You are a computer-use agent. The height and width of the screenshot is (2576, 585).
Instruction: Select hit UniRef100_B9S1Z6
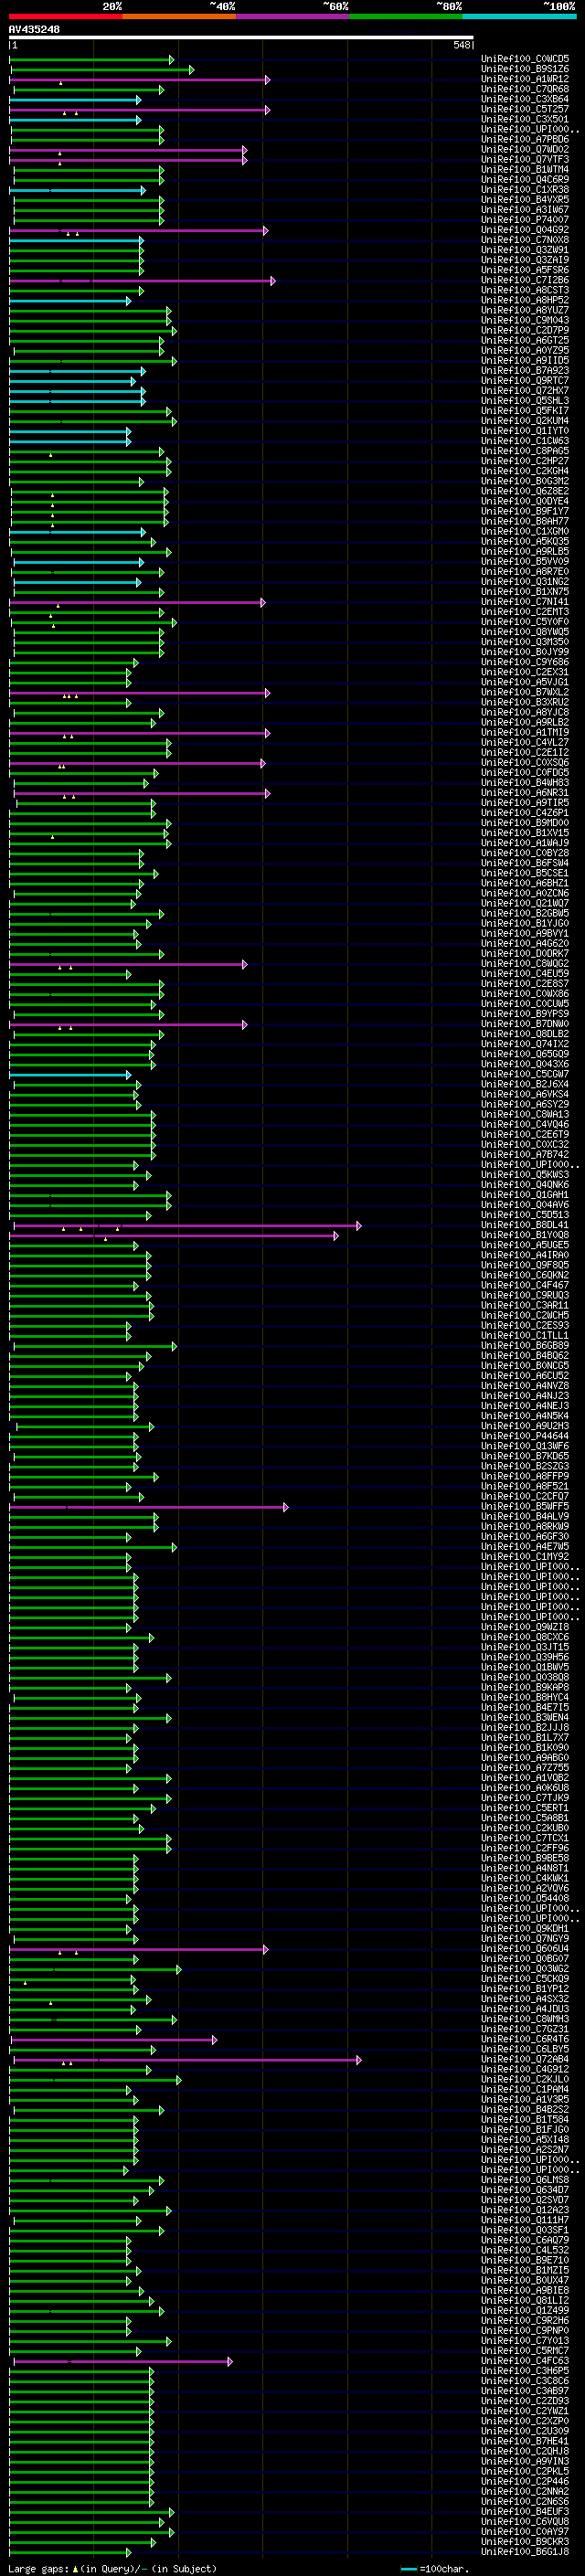(525, 70)
